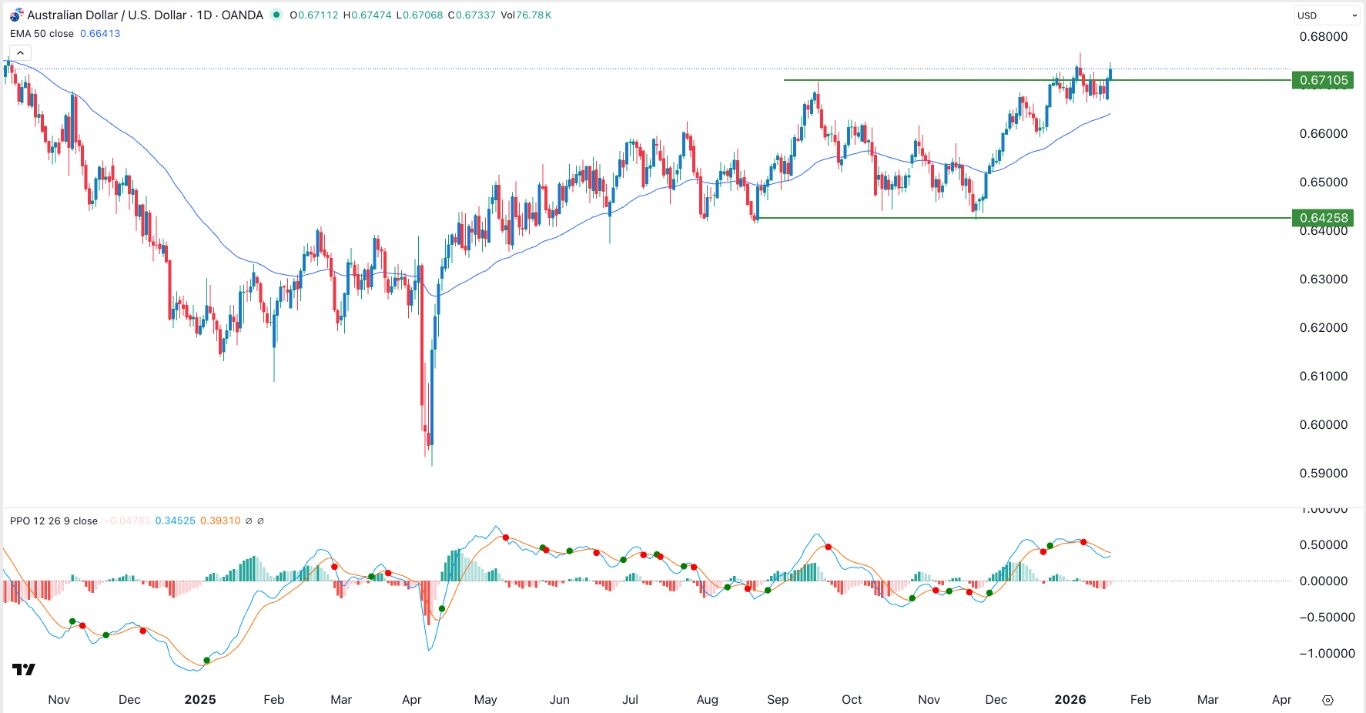The width and height of the screenshot is (1366, 713).
Task: Select the 0.64258 support price label
Action: click(x=1324, y=217)
